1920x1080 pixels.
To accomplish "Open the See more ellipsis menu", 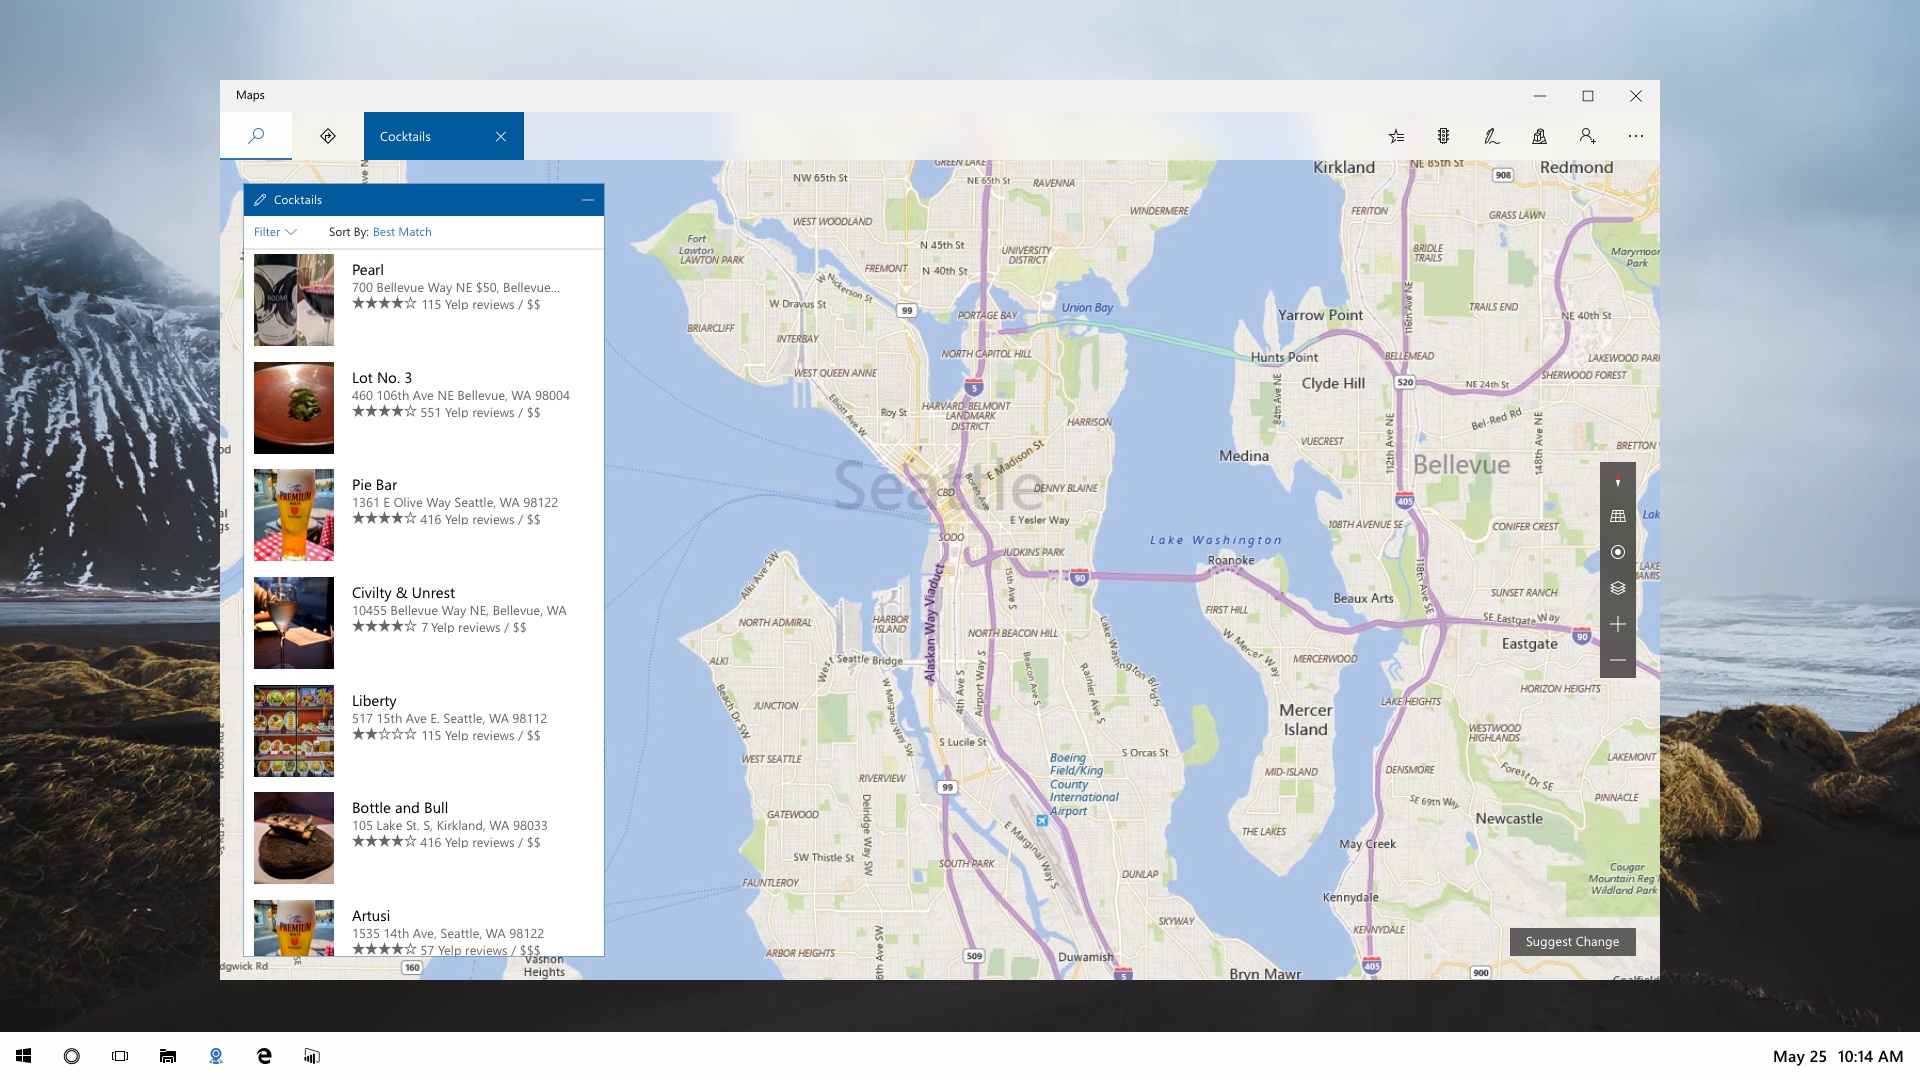I will [x=1636, y=136].
